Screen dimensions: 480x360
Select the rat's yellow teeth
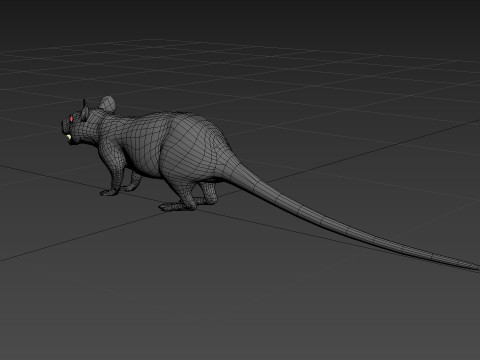tap(69, 136)
